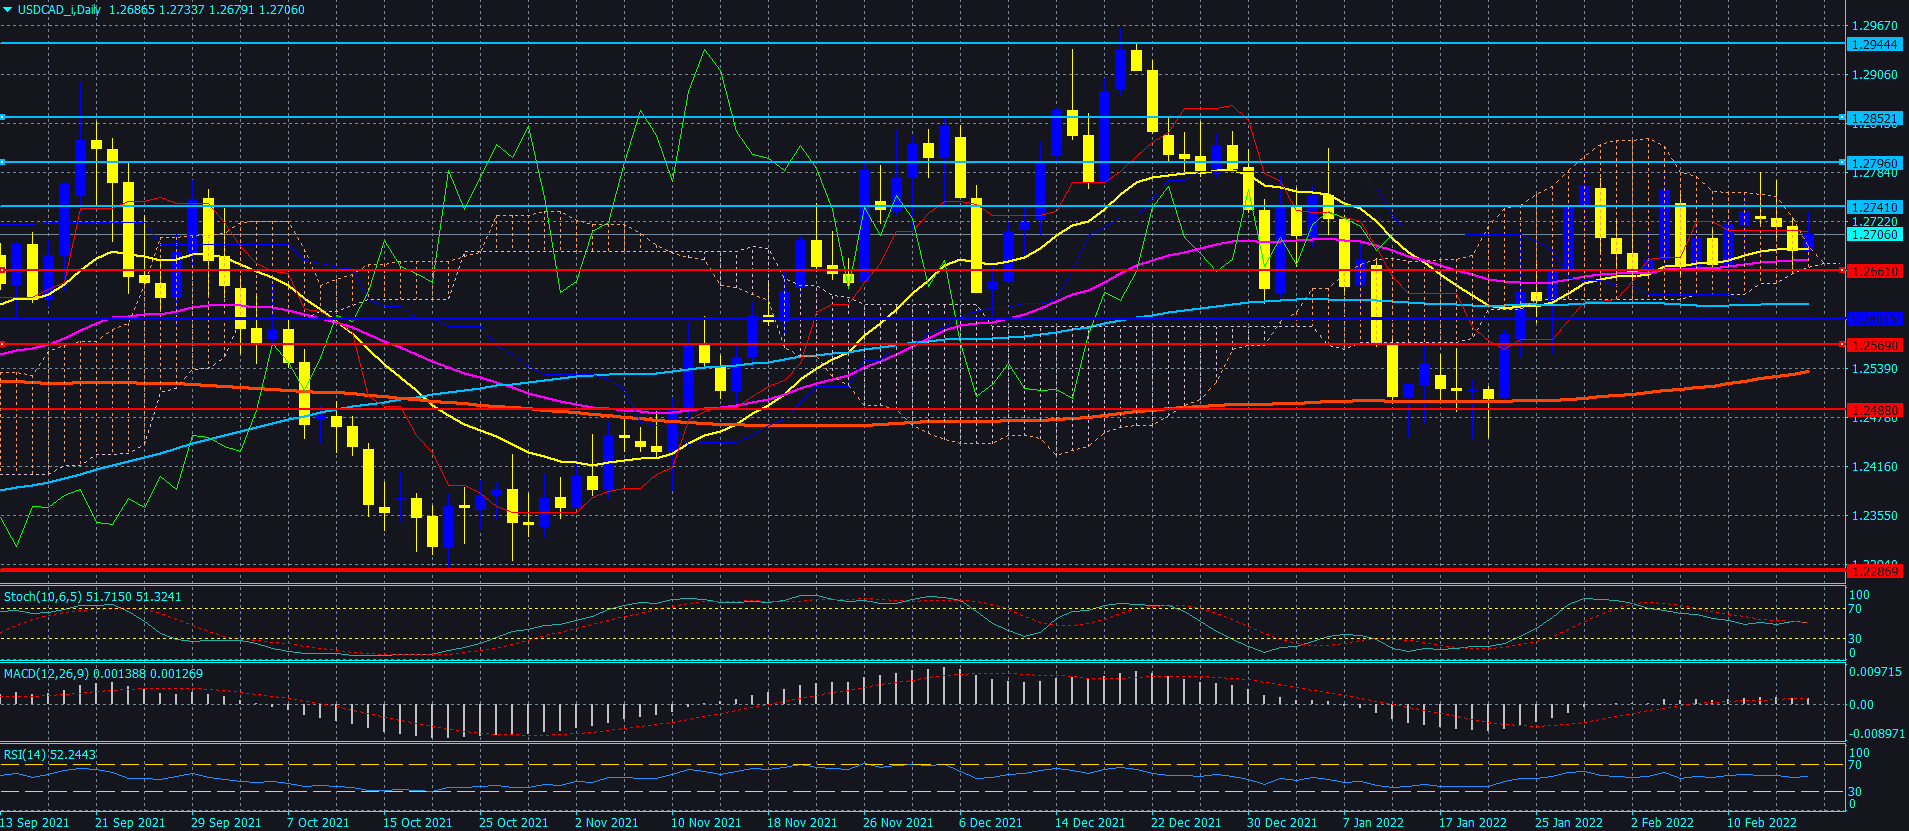Screen dimensions: 1909x831
Task: Click the 30 level label in RSI pane
Action: pos(1855,792)
